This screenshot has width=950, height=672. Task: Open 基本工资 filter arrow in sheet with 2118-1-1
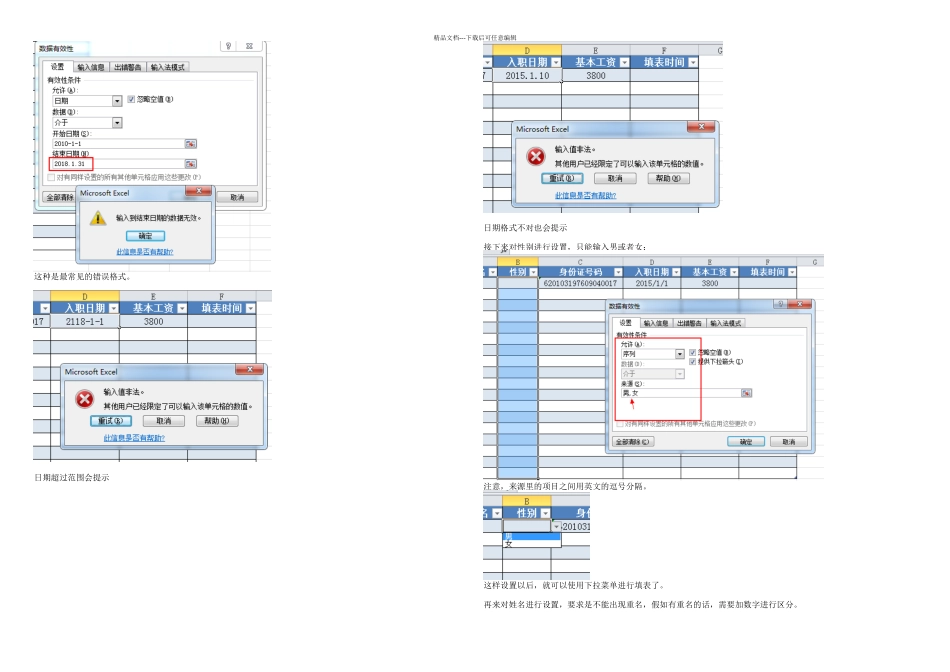pyautogui.click(x=182, y=308)
